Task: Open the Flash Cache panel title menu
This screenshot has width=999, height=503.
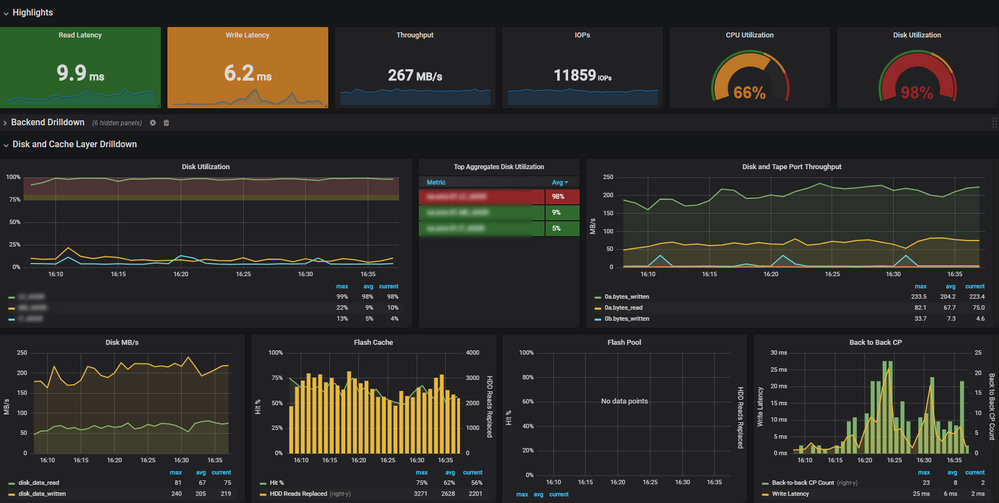Action: tap(372, 341)
